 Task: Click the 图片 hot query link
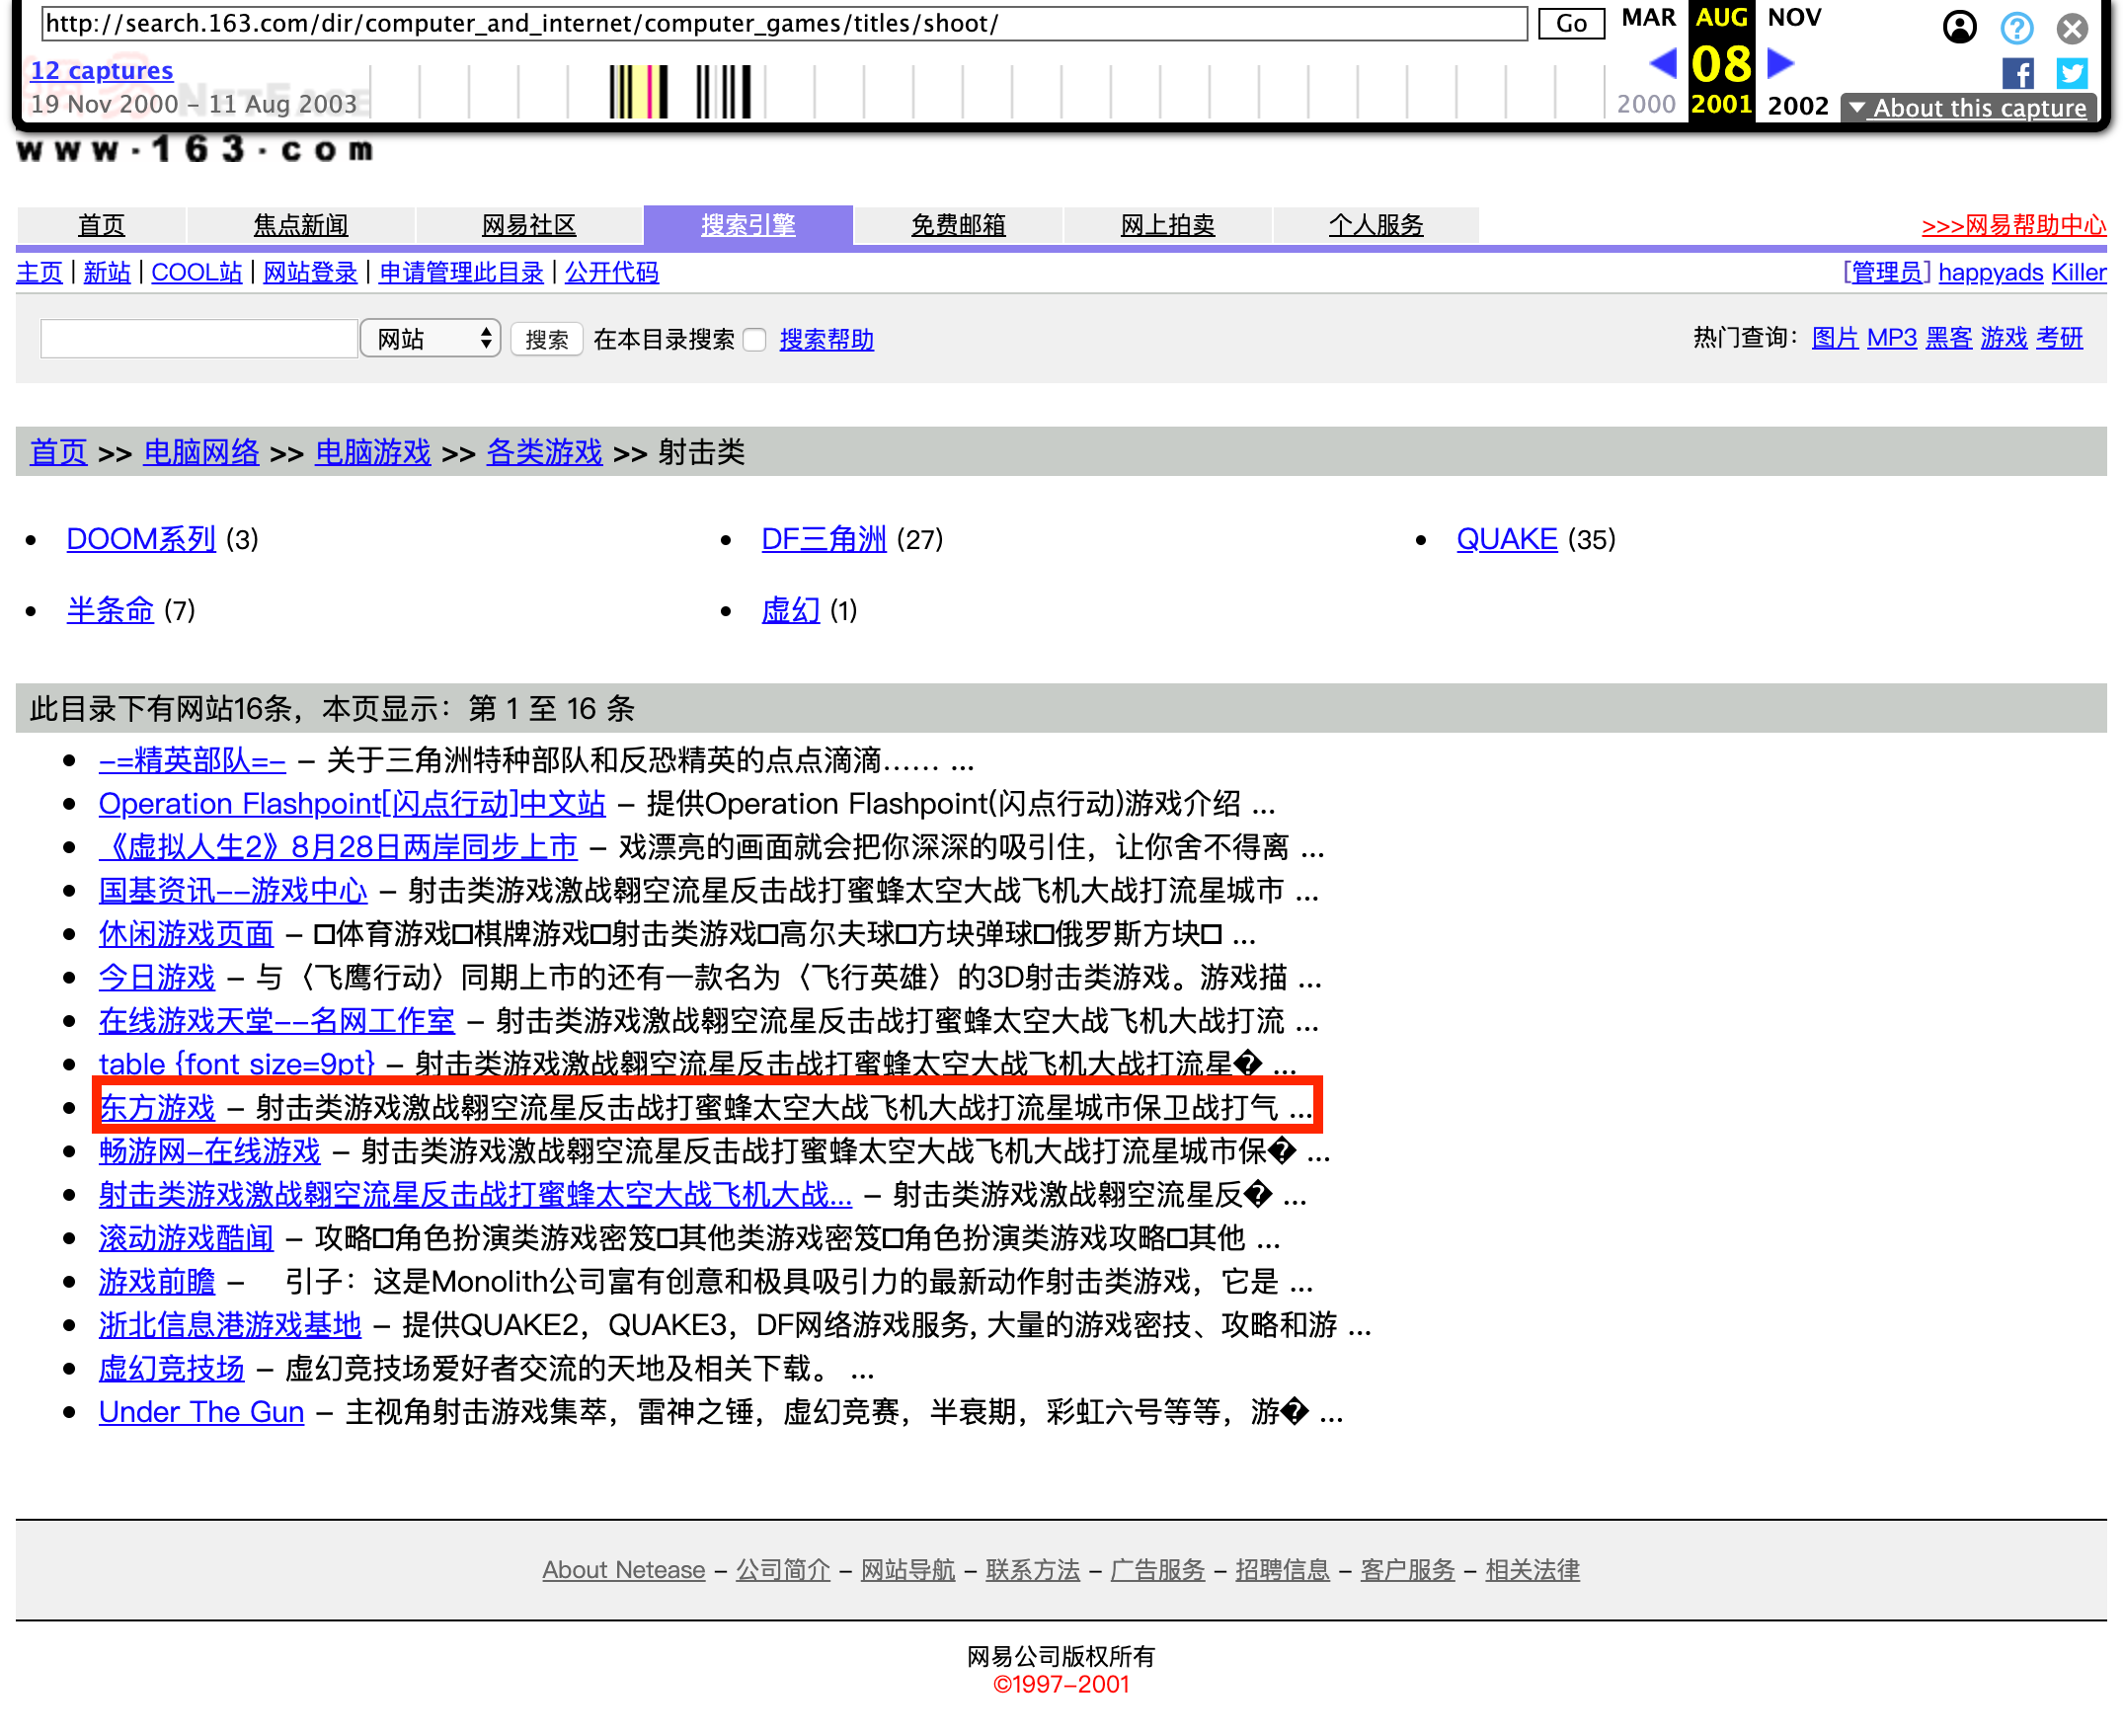point(1835,338)
